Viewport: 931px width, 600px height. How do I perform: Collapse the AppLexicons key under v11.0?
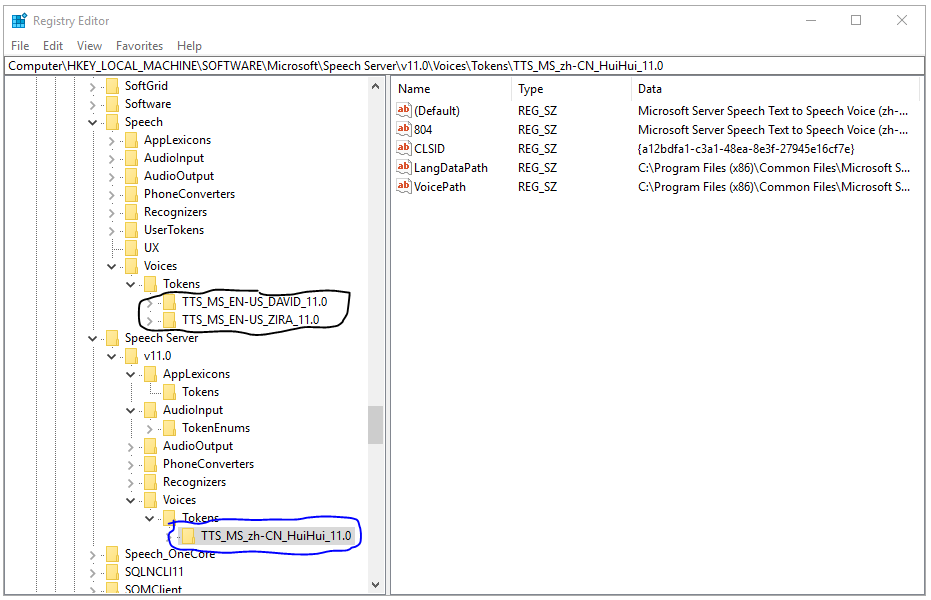coord(131,374)
